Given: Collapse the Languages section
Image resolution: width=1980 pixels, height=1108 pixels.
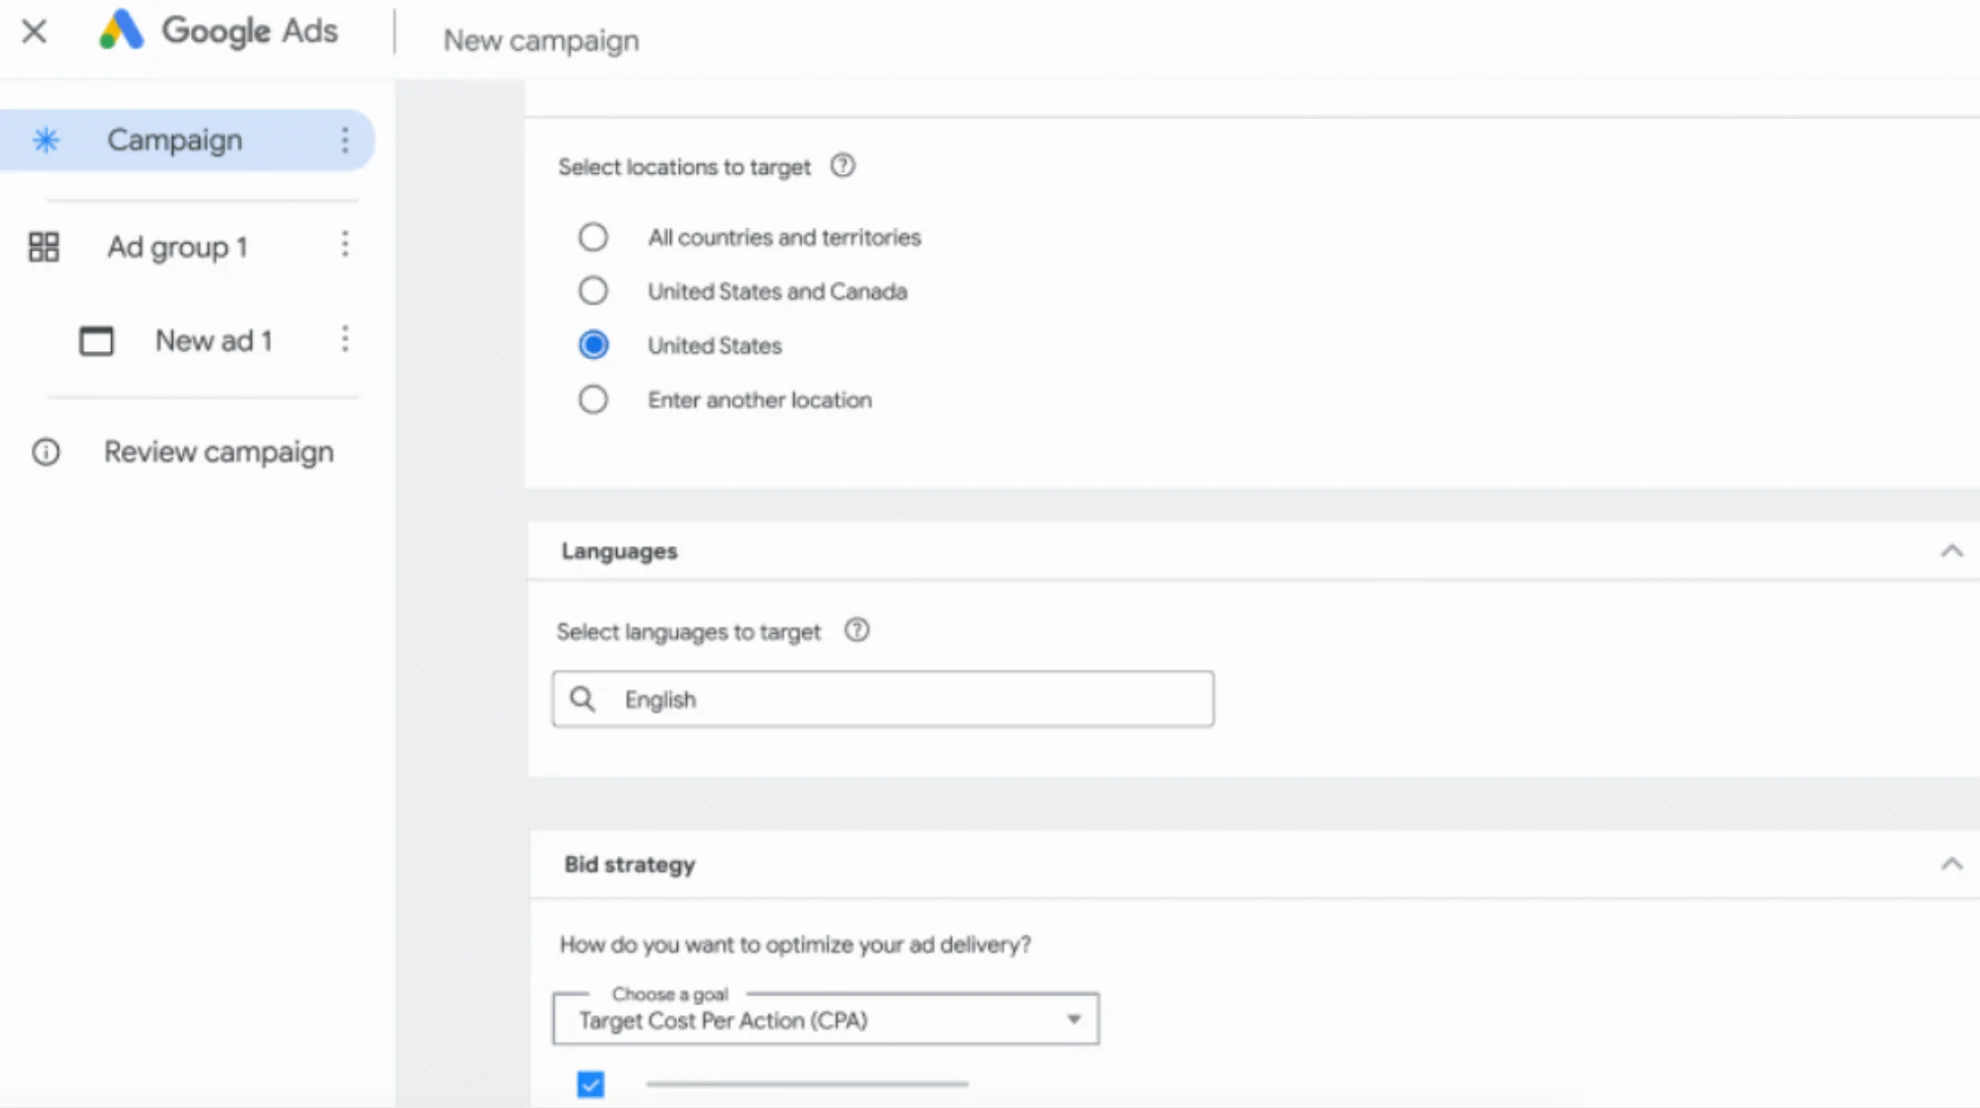Looking at the screenshot, I should [x=1951, y=551].
